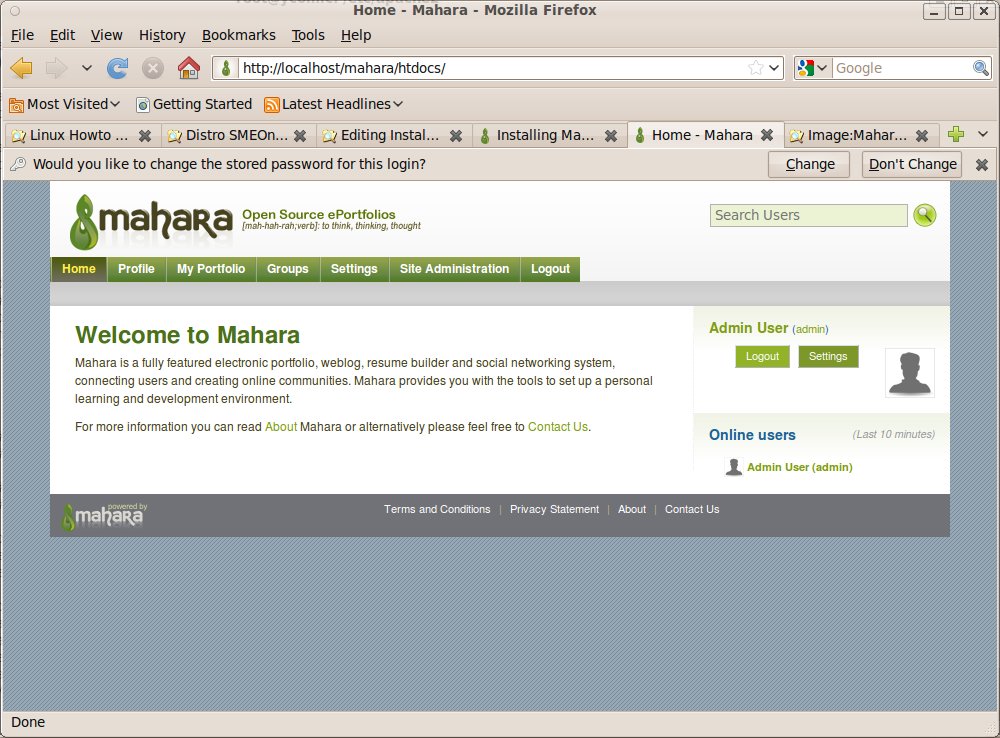Click the Google search magnifier icon

pyautogui.click(x=981, y=68)
